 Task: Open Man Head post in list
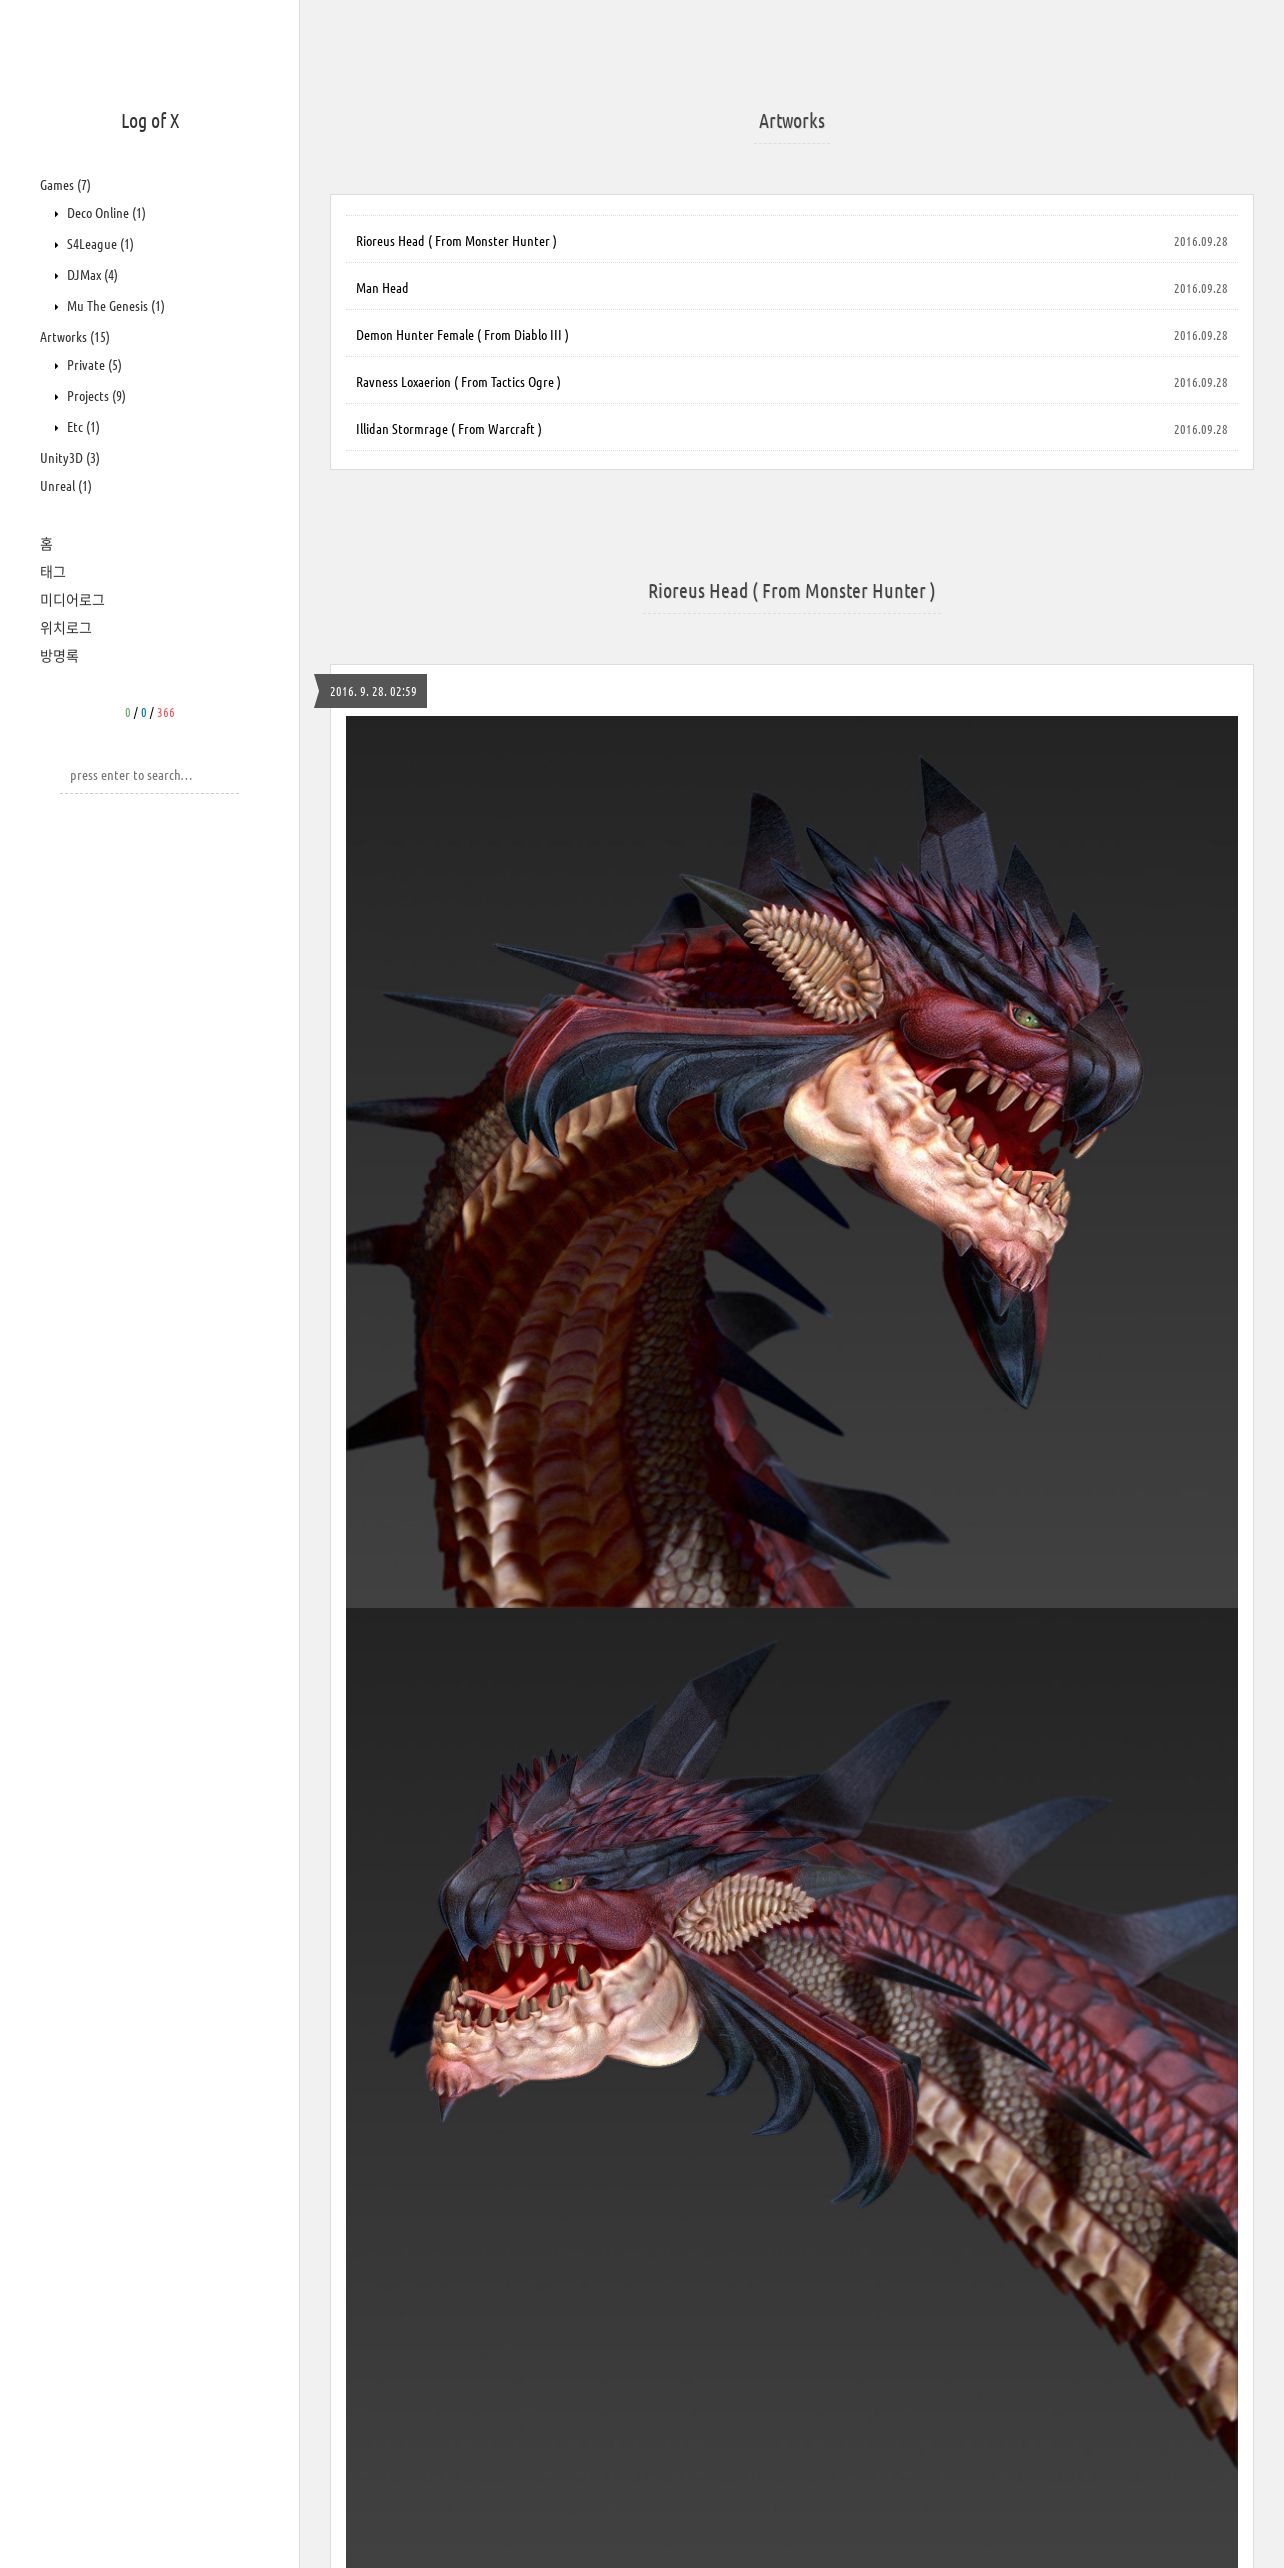(x=382, y=288)
